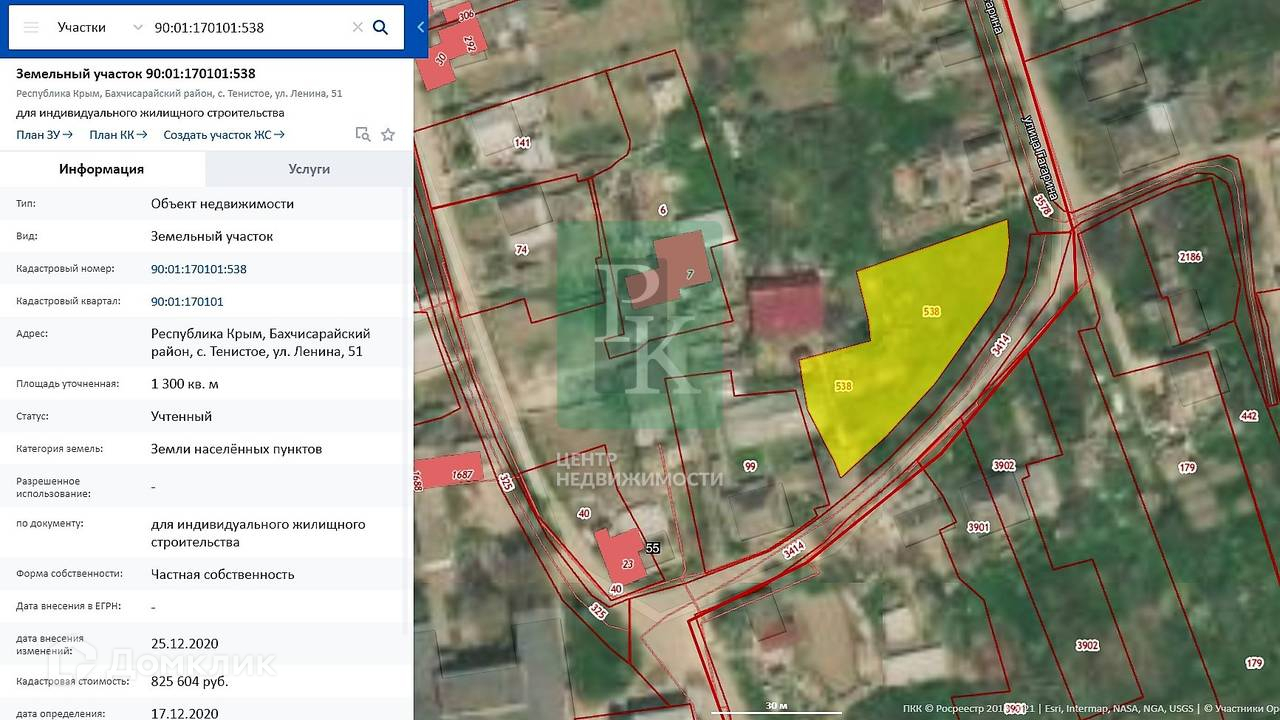
Task: Clear the search field with X
Action: coord(357,28)
